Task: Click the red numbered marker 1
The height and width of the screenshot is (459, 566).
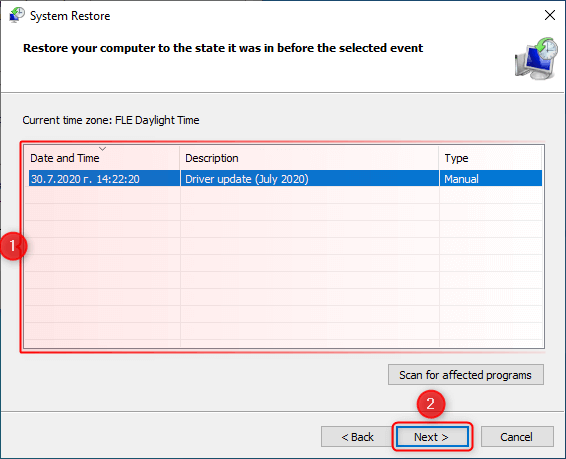Action: coord(13,246)
